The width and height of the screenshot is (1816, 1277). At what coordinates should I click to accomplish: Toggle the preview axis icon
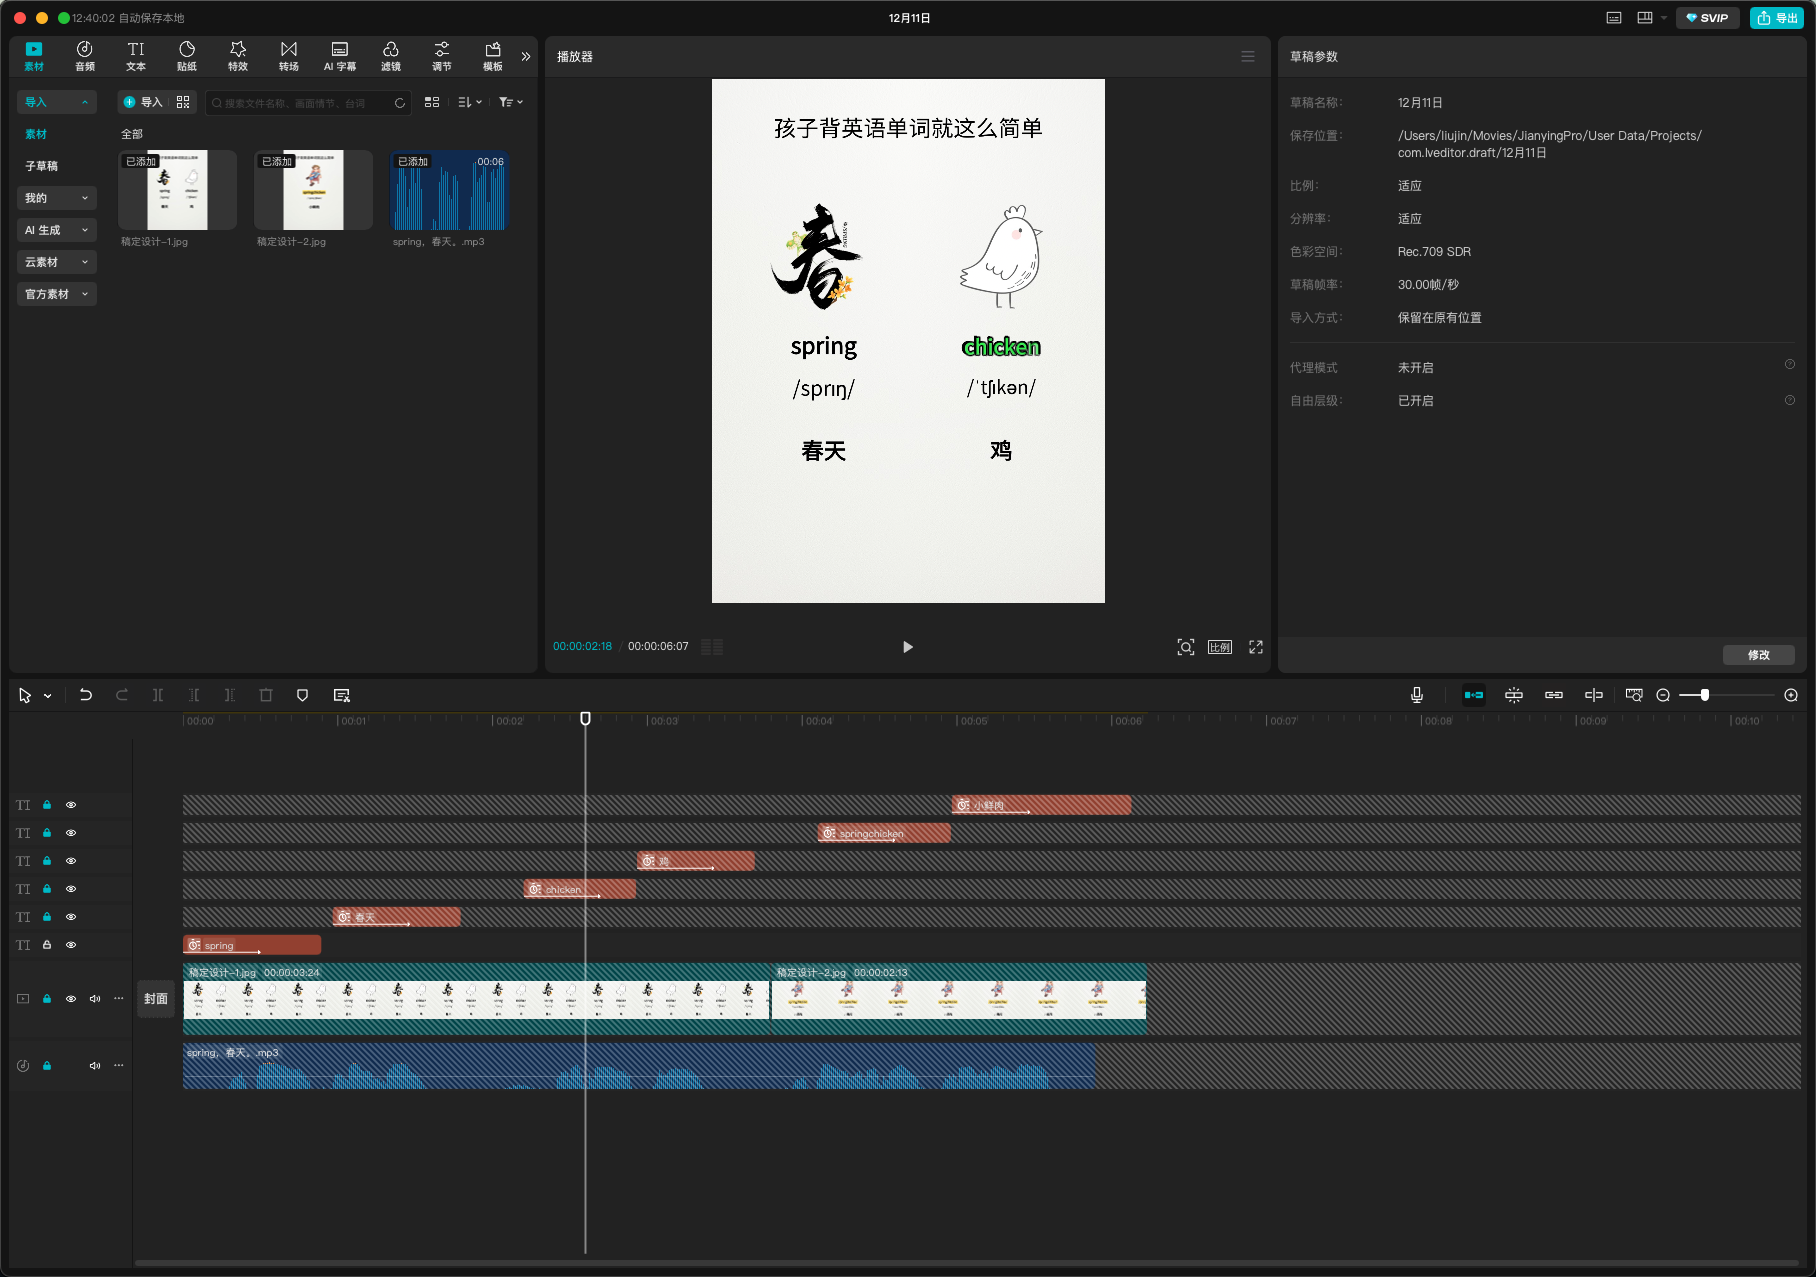(1594, 695)
